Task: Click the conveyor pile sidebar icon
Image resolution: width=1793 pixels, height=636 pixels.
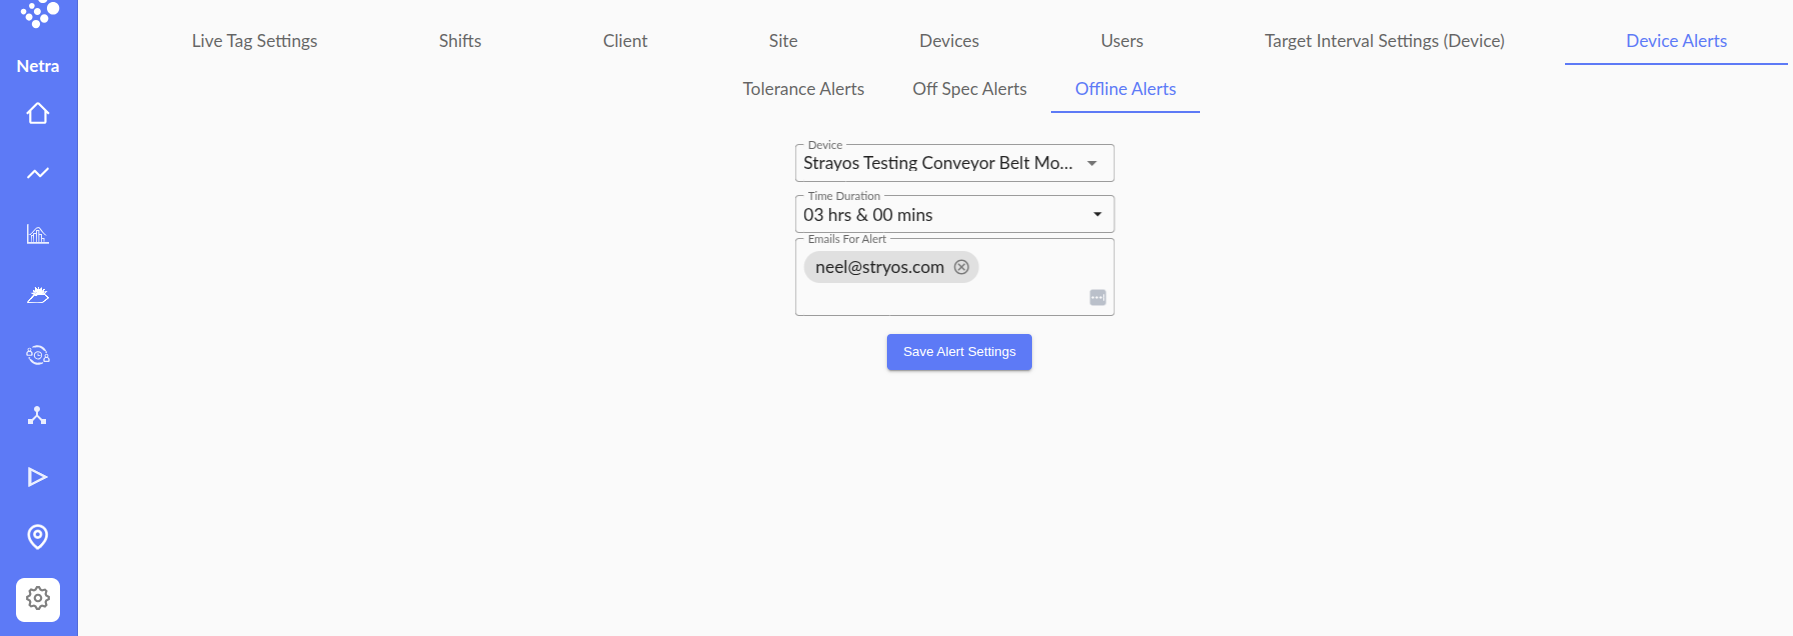Action: [x=38, y=295]
